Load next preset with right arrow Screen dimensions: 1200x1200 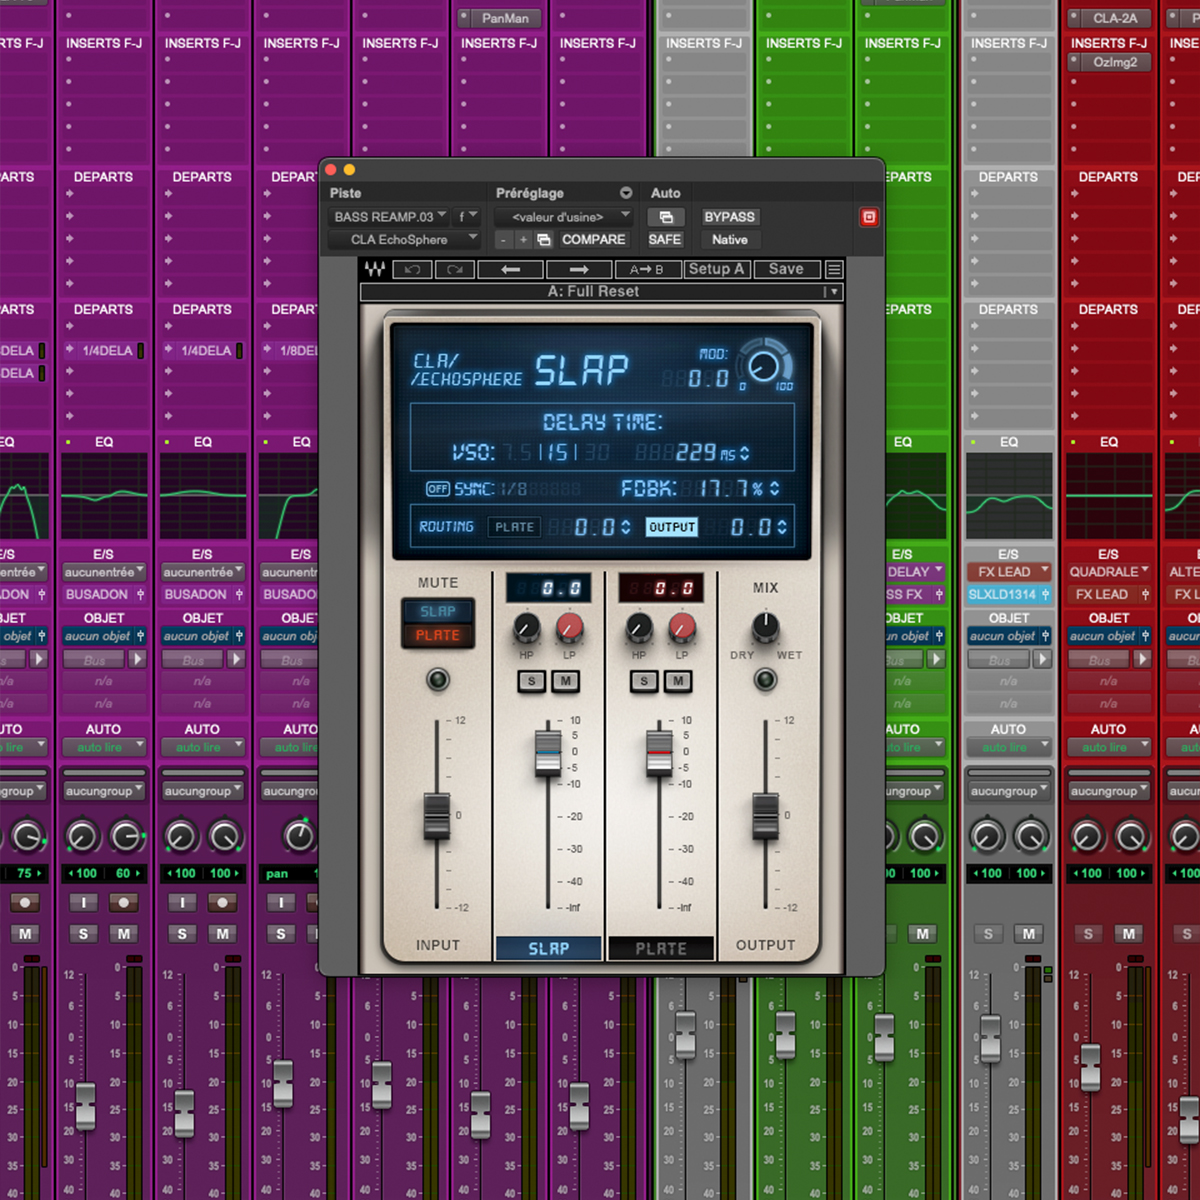578,269
